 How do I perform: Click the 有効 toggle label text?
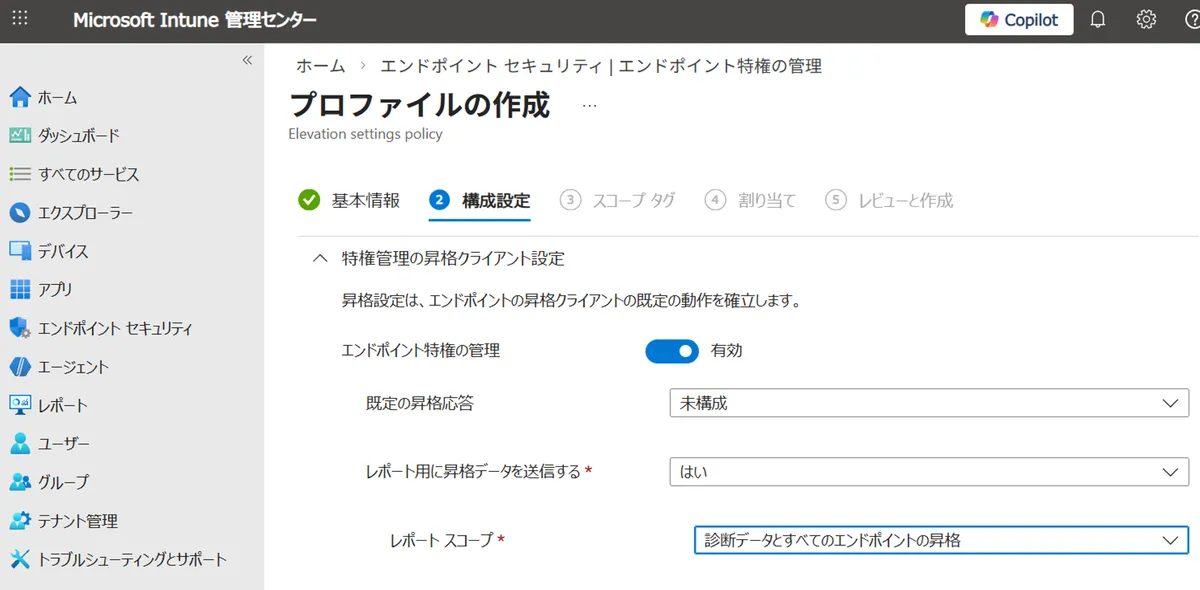click(726, 351)
